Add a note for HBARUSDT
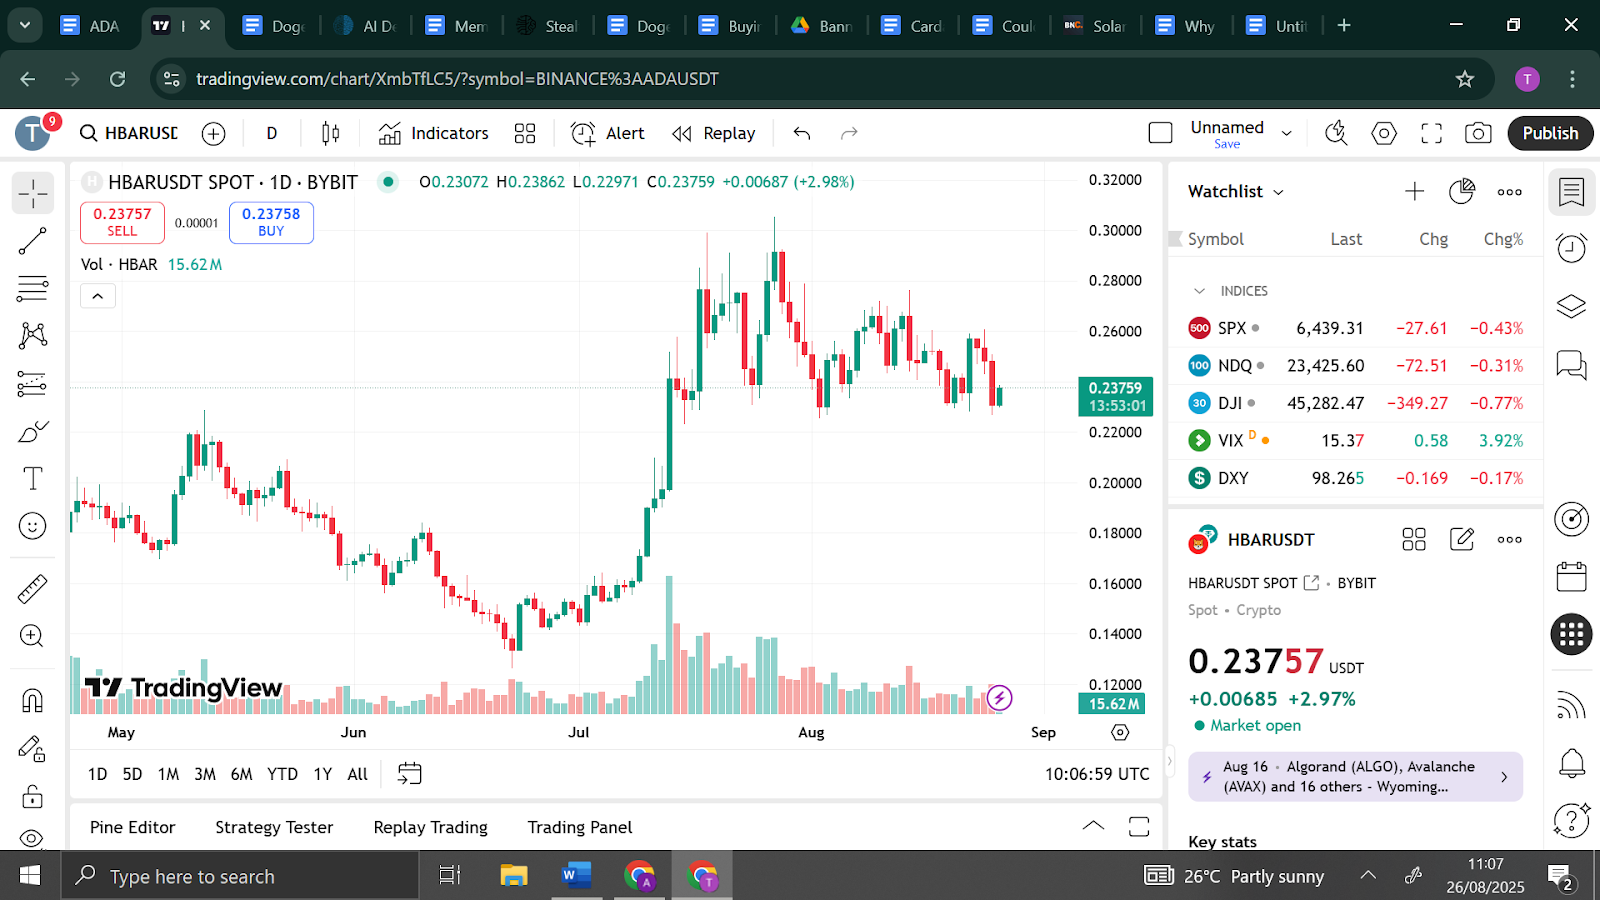1600x900 pixels. click(1462, 540)
